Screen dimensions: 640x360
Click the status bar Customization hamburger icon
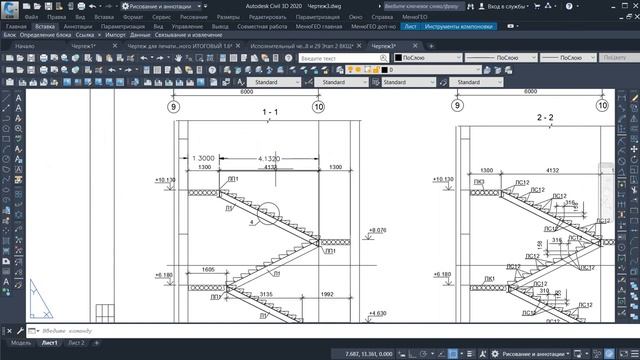click(635, 354)
